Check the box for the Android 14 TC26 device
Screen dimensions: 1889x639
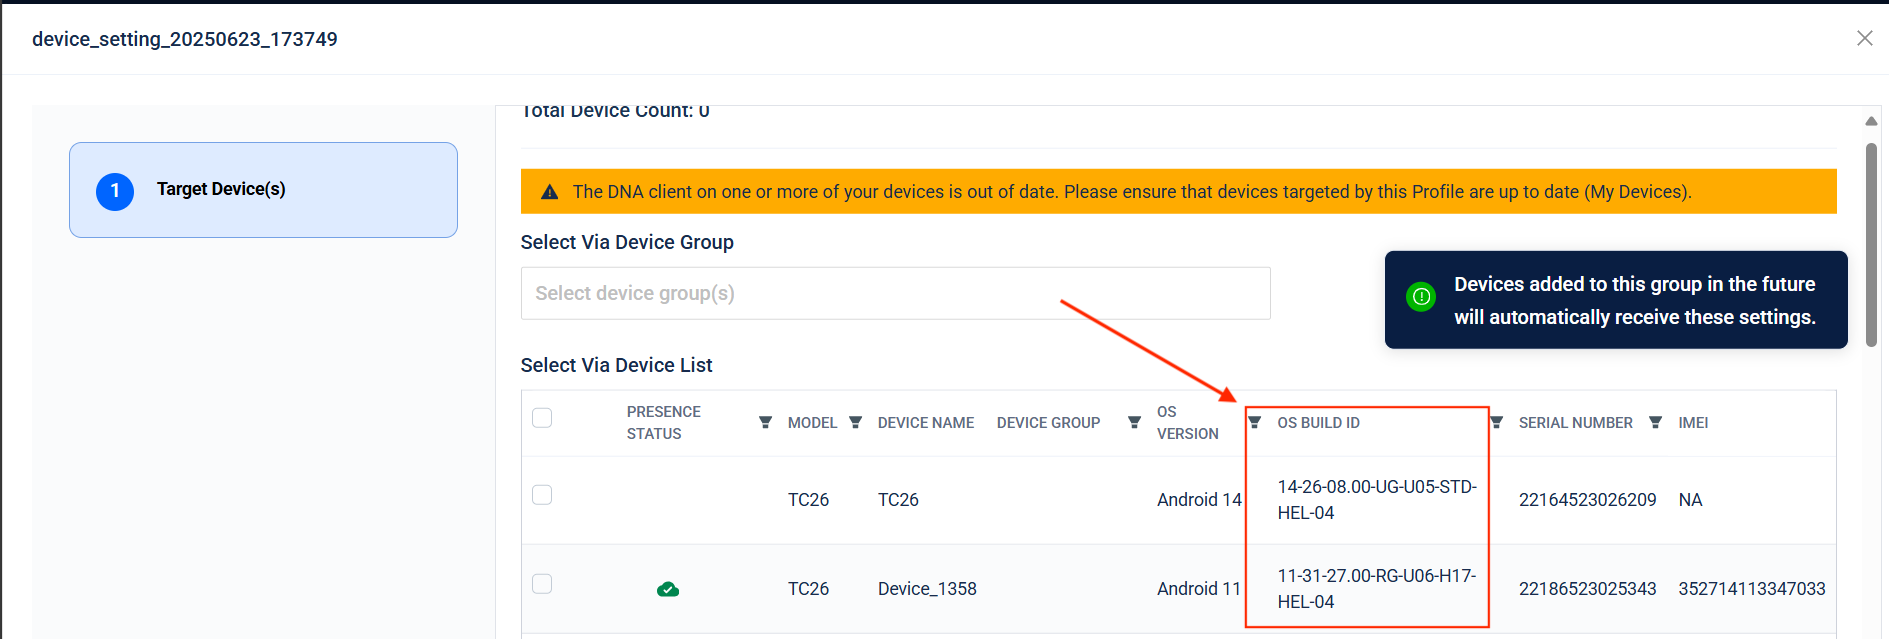click(542, 495)
